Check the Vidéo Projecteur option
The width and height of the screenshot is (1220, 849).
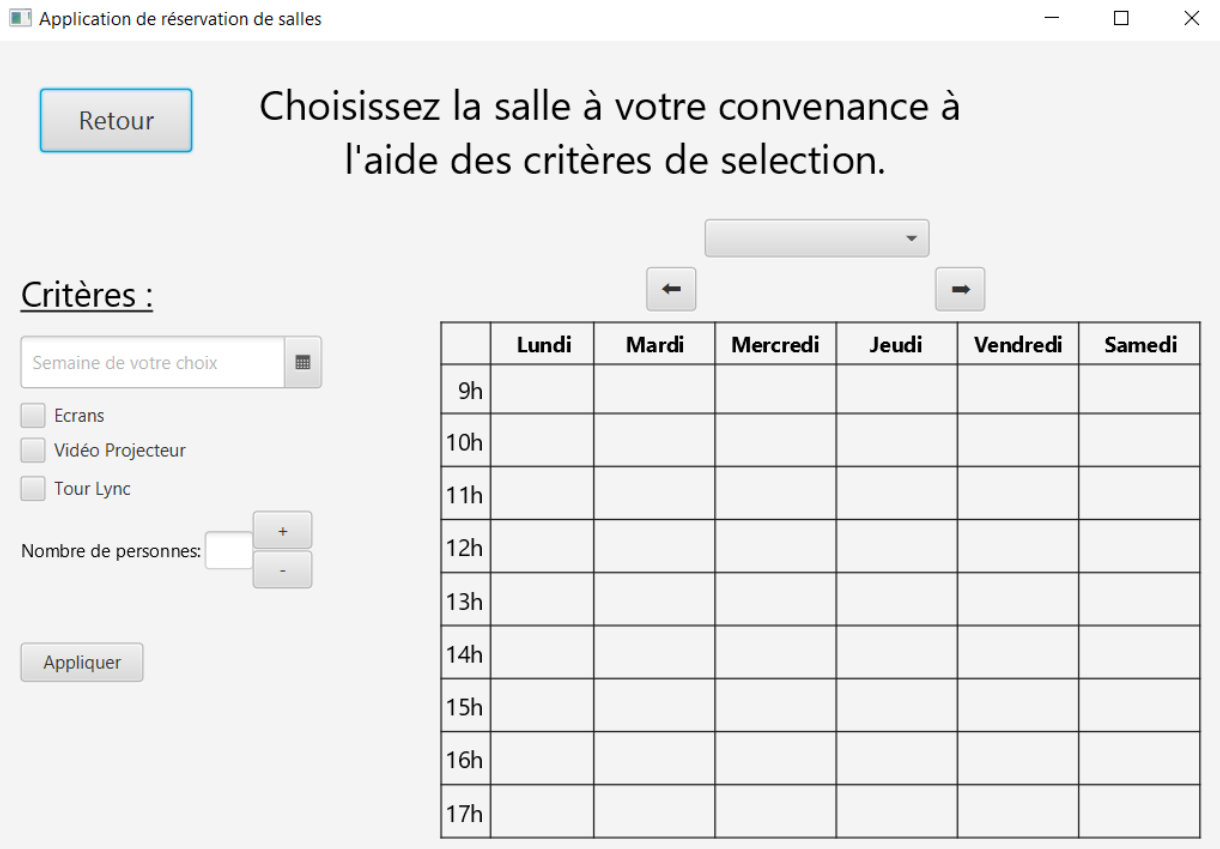tap(33, 451)
